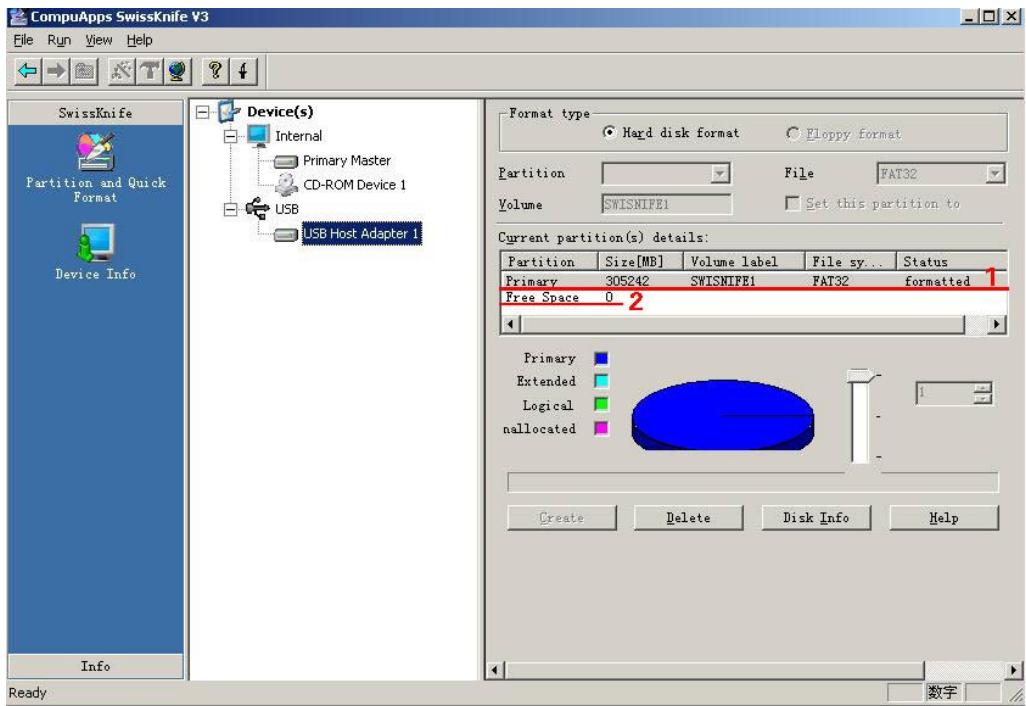The height and width of the screenshot is (706, 1026).
Task: Select Floppy format radio button
Action: coord(792,133)
